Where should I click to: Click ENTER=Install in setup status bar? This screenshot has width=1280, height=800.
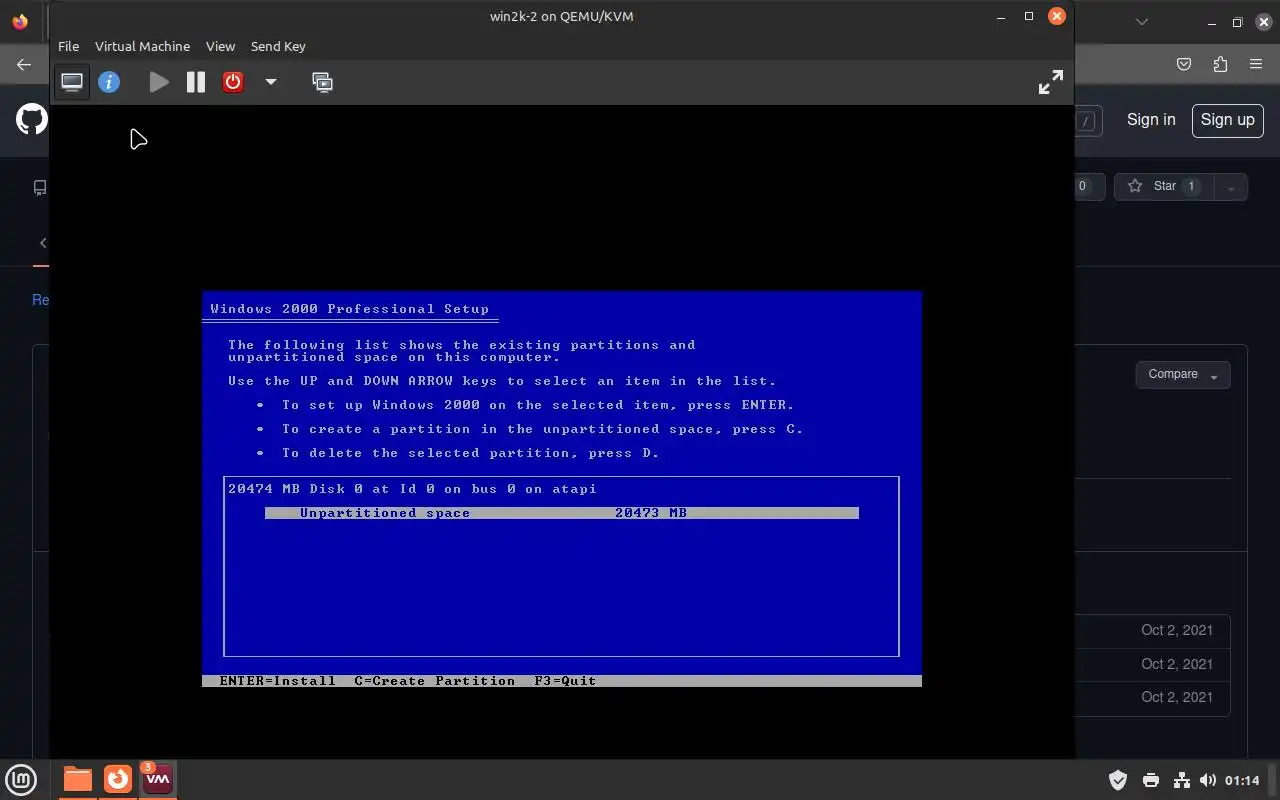(278, 681)
